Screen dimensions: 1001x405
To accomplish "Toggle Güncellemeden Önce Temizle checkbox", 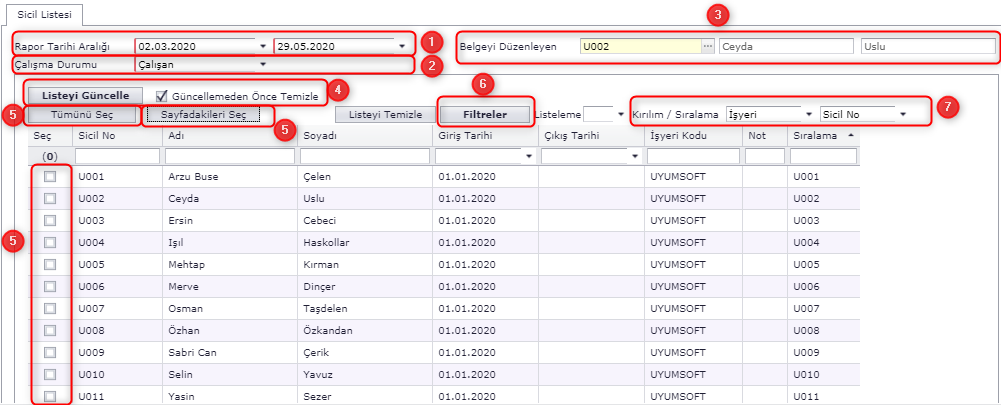I will [x=162, y=96].
